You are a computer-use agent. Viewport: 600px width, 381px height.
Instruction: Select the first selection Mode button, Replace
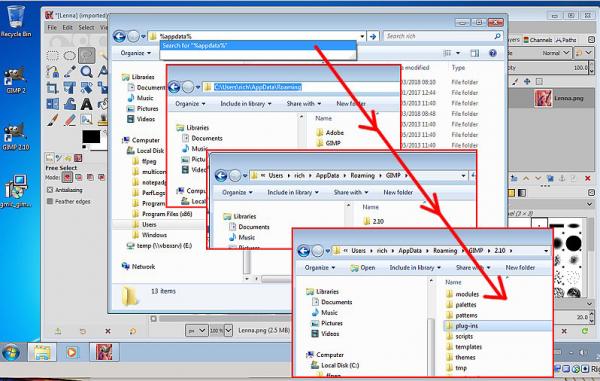click(67, 177)
